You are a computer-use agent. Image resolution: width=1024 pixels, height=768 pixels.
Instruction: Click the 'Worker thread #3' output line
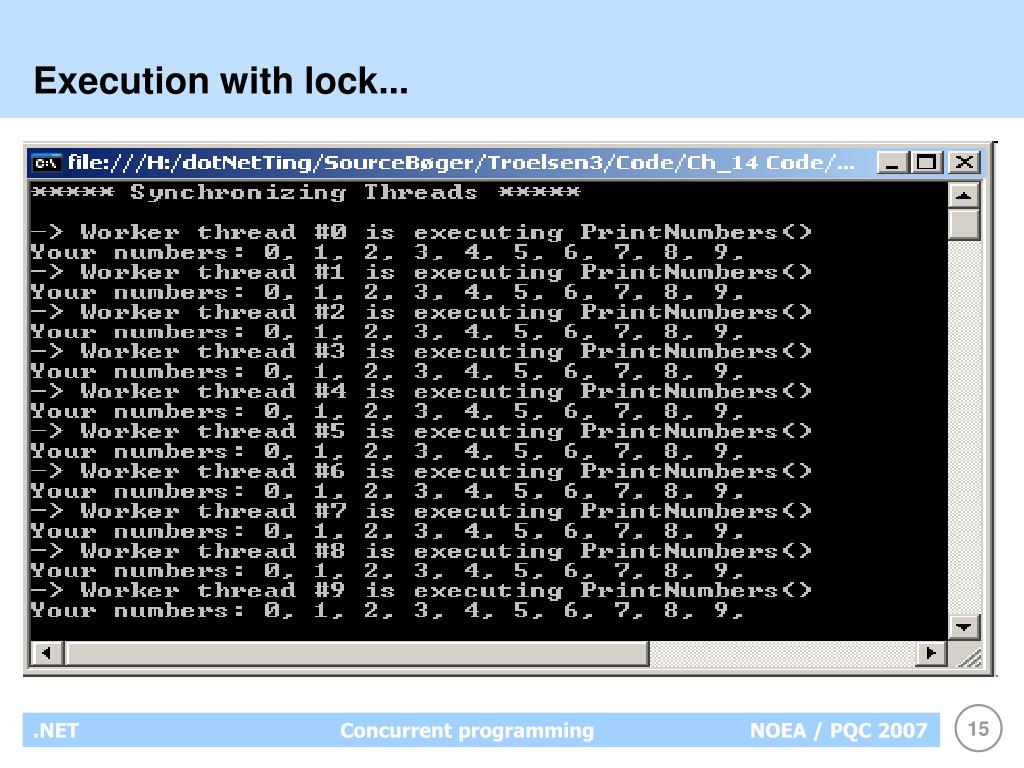[x=421, y=351]
